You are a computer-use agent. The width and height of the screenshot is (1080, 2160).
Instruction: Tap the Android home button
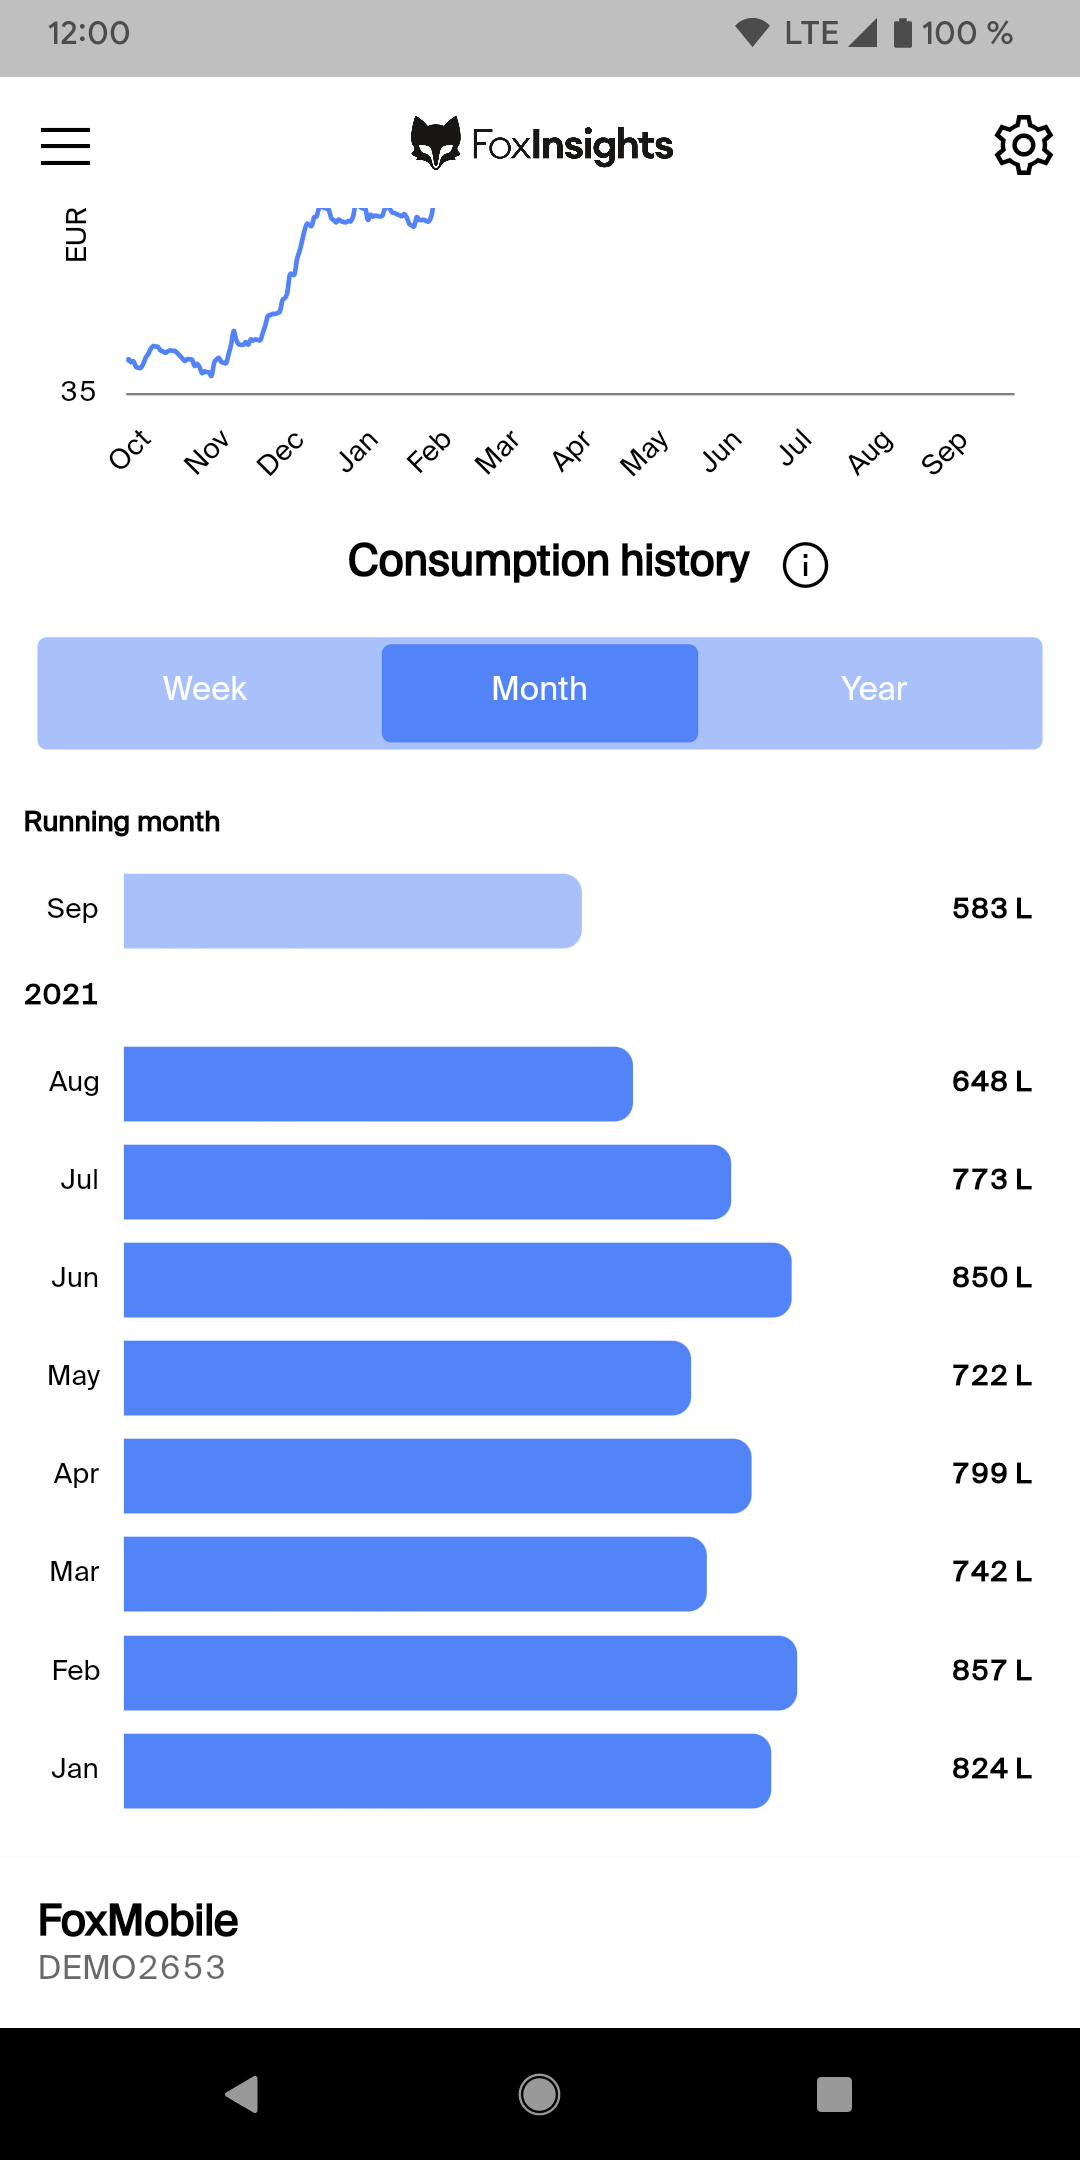tap(540, 2094)
